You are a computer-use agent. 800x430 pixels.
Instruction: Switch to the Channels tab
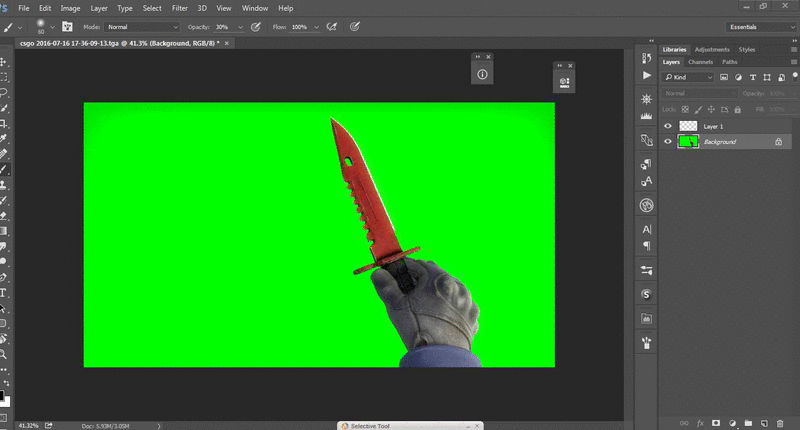click(x=700, y=62)
